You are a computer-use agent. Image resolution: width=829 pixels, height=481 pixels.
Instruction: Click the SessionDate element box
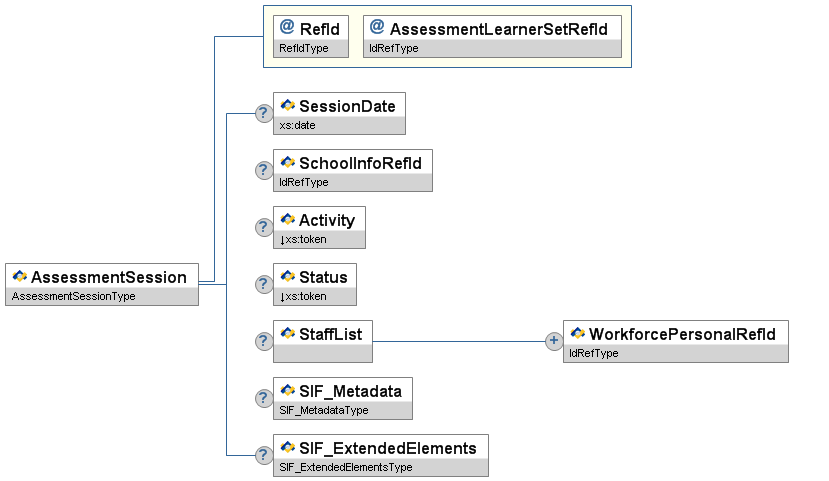(x=346, y=106)
